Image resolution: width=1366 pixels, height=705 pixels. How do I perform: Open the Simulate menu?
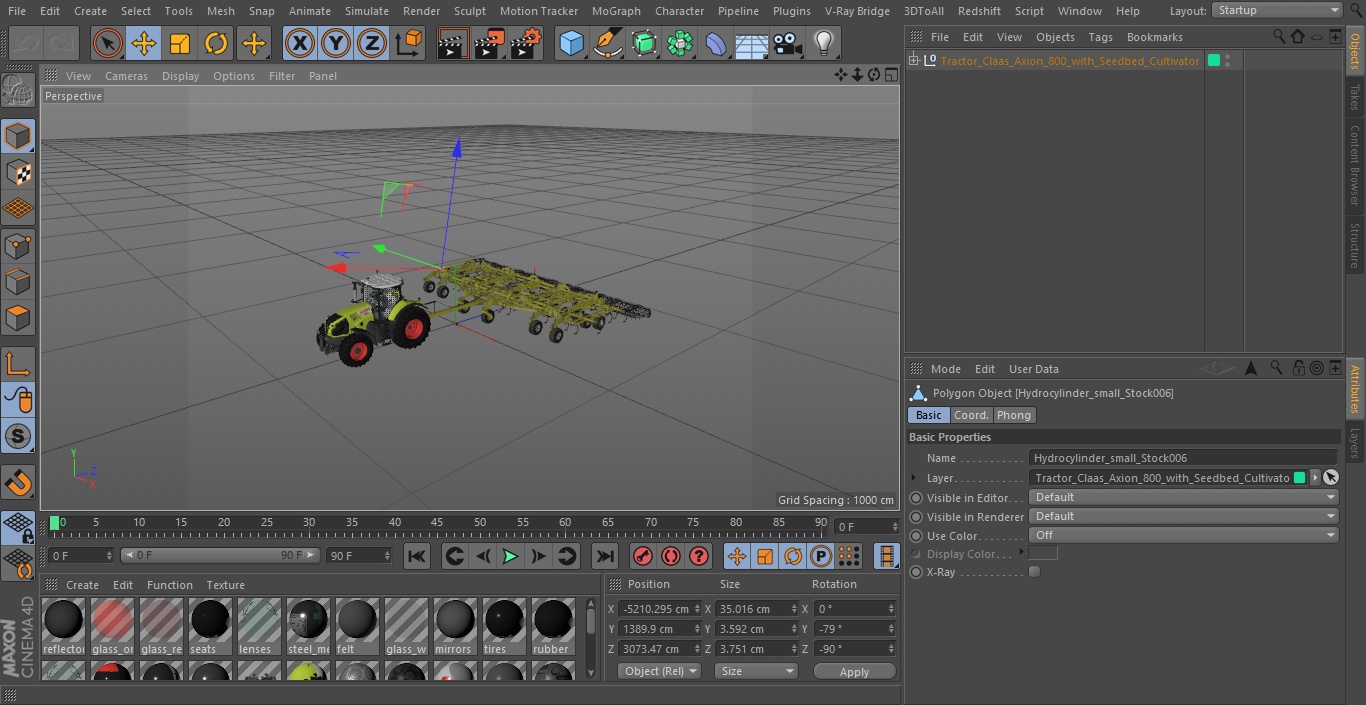[366, 11]
